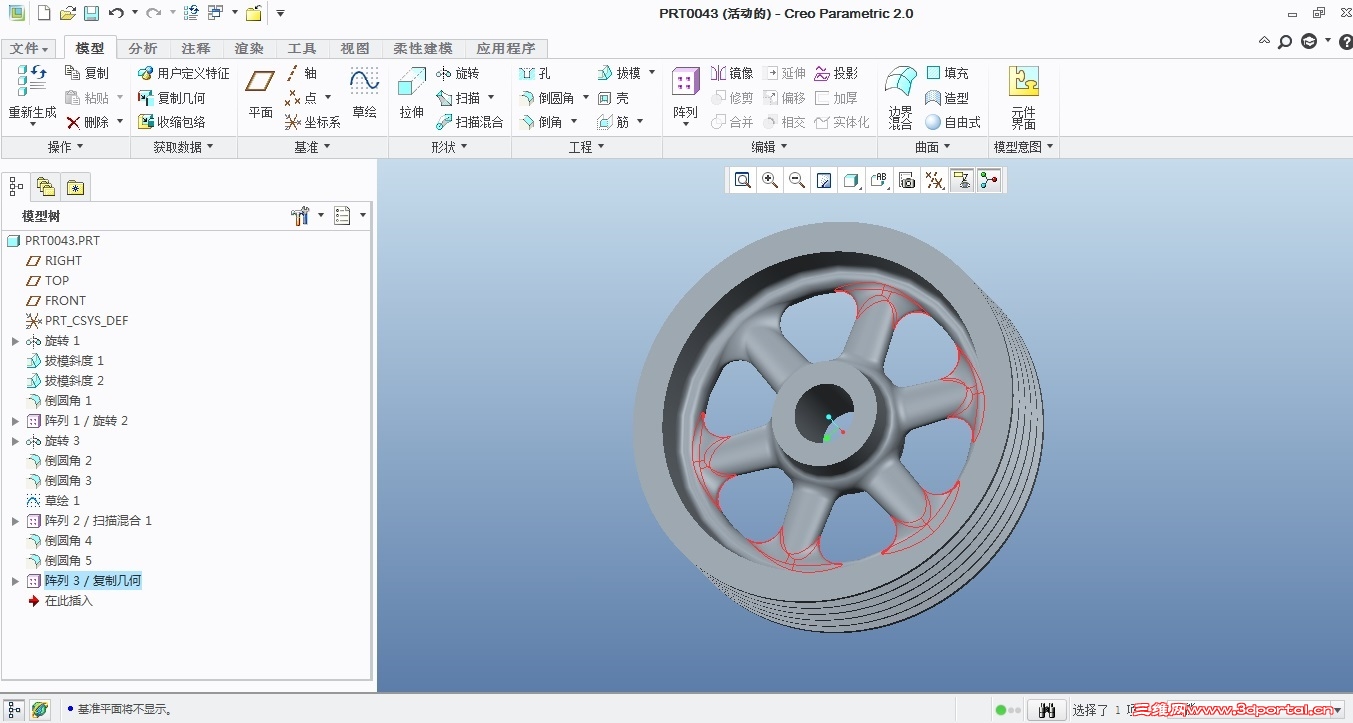
Task: Switch to the Tools (工具) tab
Action: (302, 48)
